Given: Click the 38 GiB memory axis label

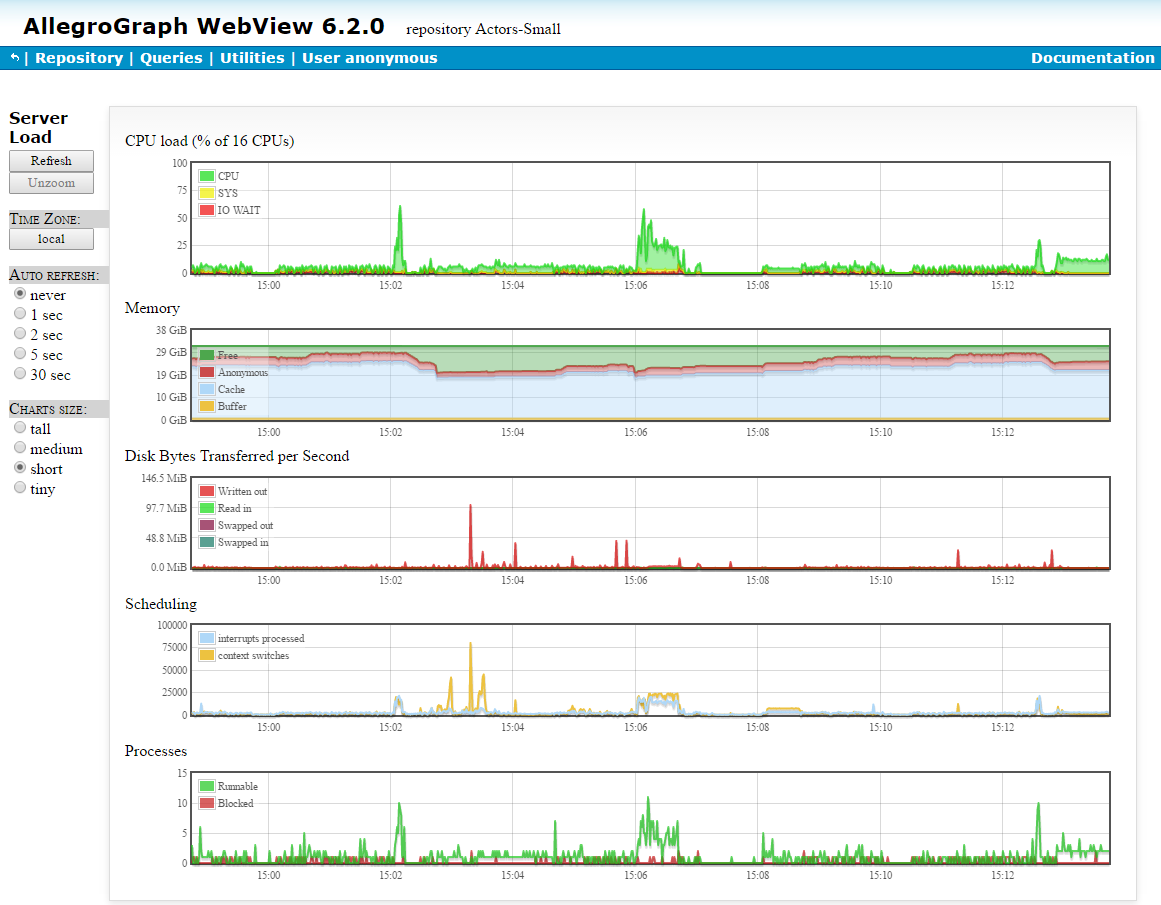Looking at the screenshot, I should pos(171,330).
